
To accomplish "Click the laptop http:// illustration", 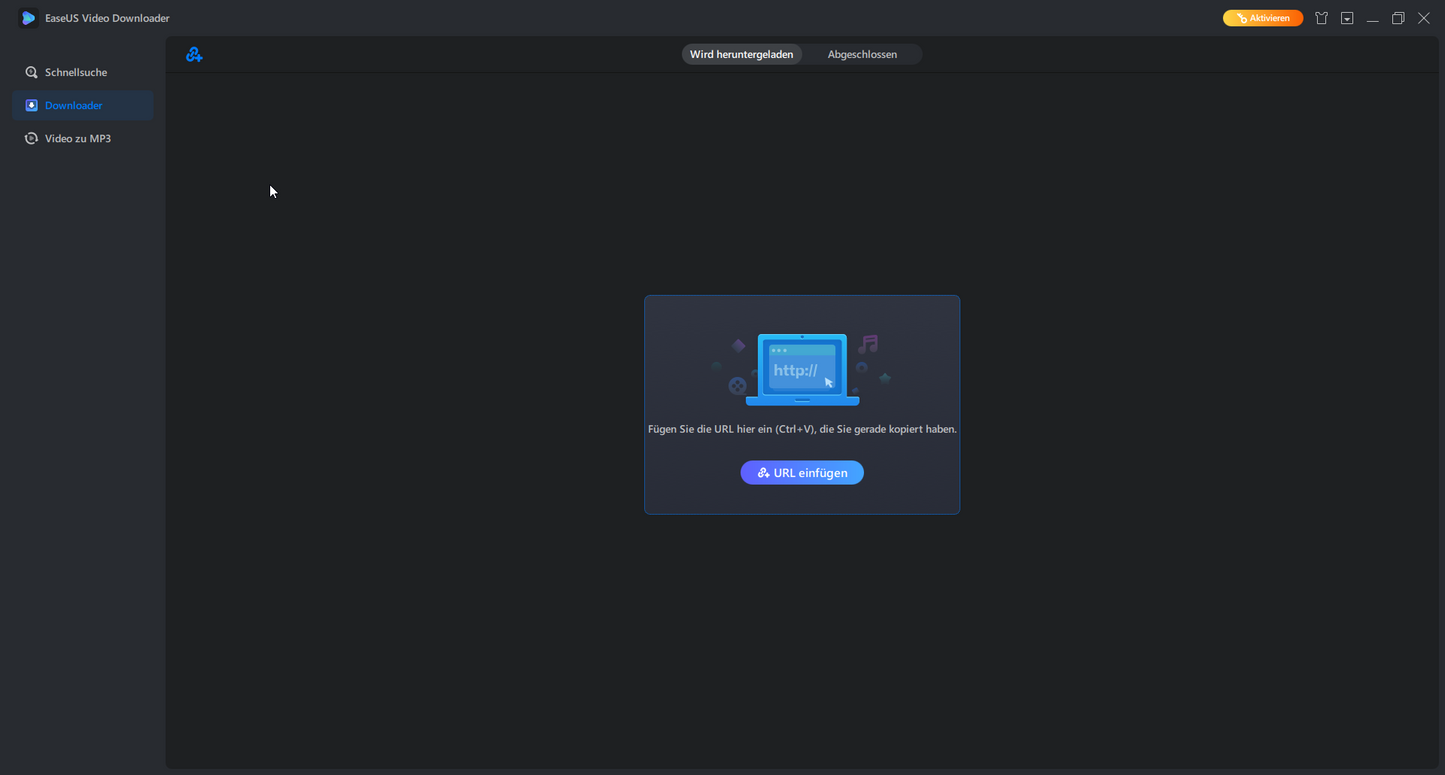I will (x=802, y=370).
